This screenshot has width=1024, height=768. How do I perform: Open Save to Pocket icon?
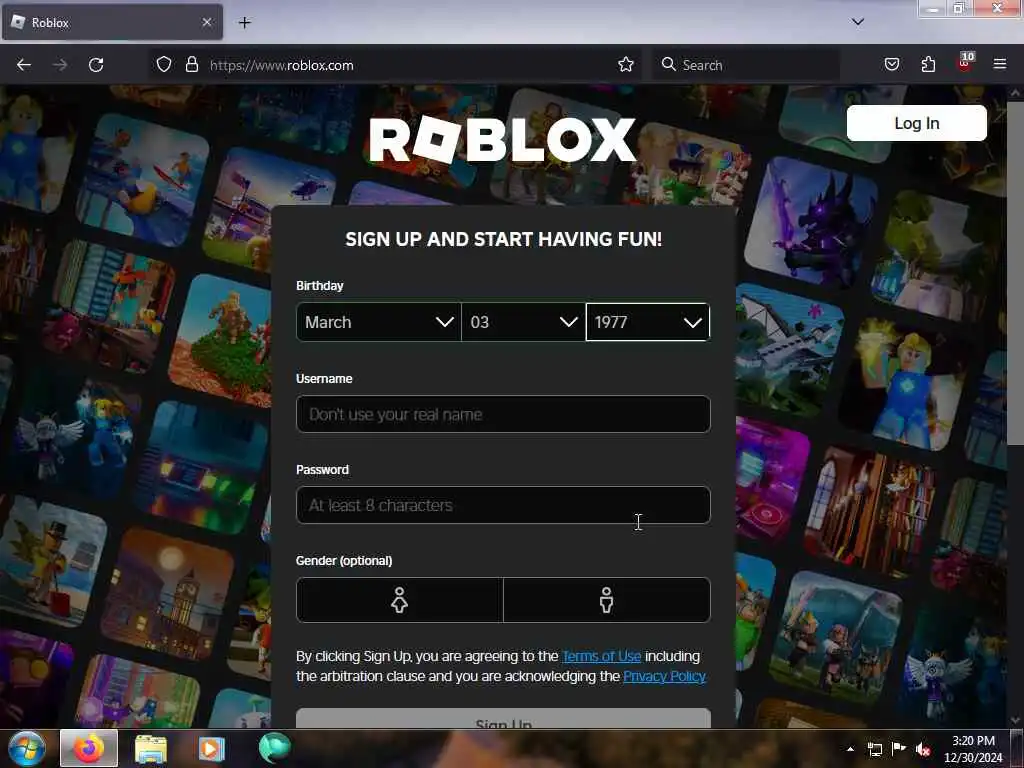[x=892, y=65]
